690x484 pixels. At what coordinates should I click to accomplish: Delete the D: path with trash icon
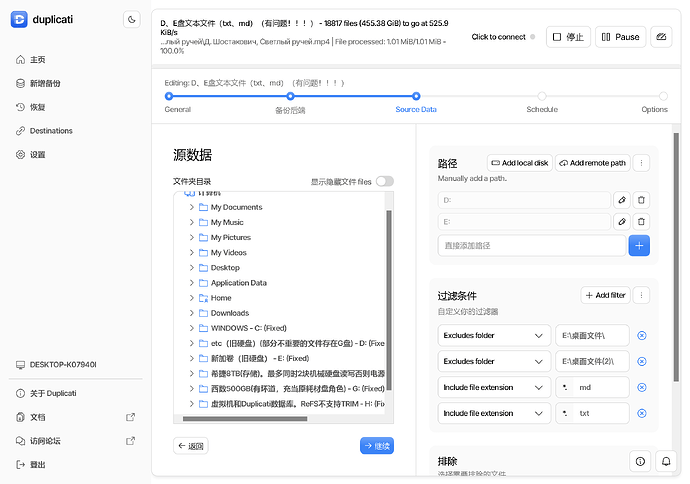641,200
